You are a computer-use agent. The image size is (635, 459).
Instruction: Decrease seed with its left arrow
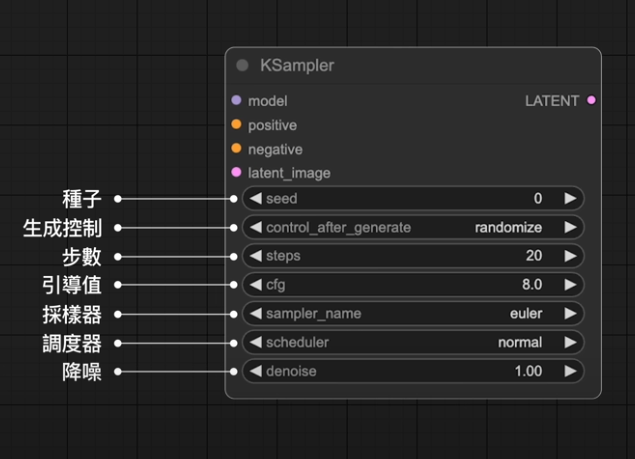[255, 199]
